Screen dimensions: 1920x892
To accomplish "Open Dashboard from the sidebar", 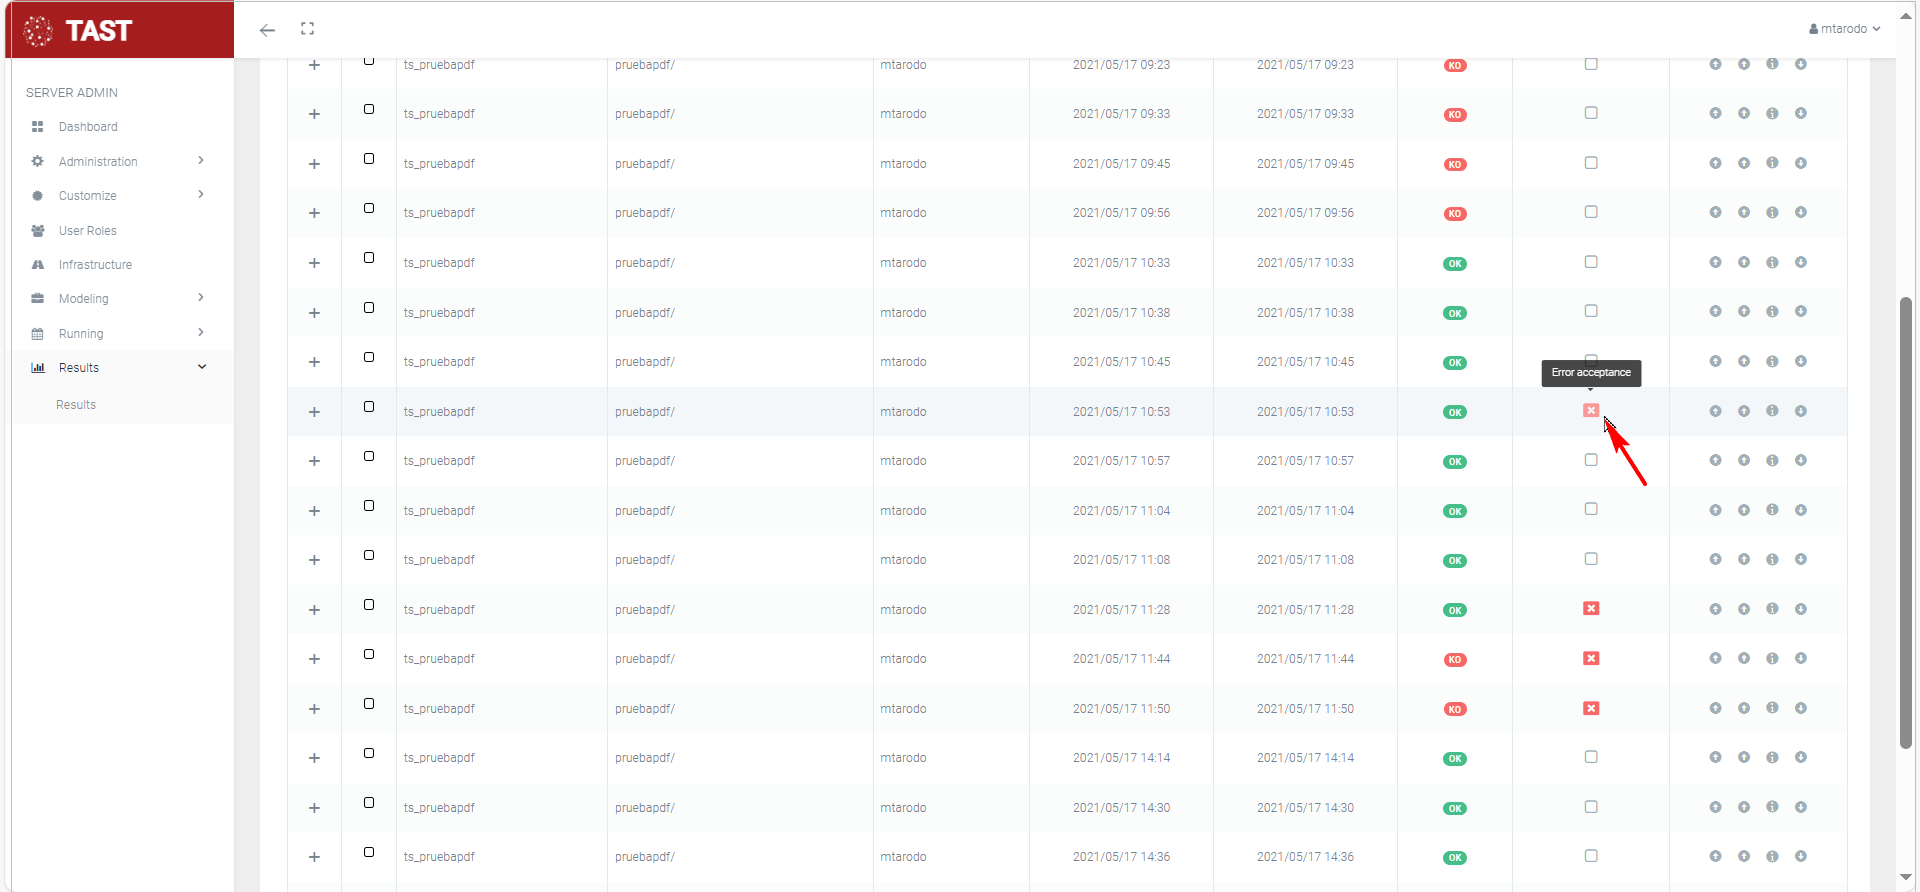I will click(x=88, y=127).
